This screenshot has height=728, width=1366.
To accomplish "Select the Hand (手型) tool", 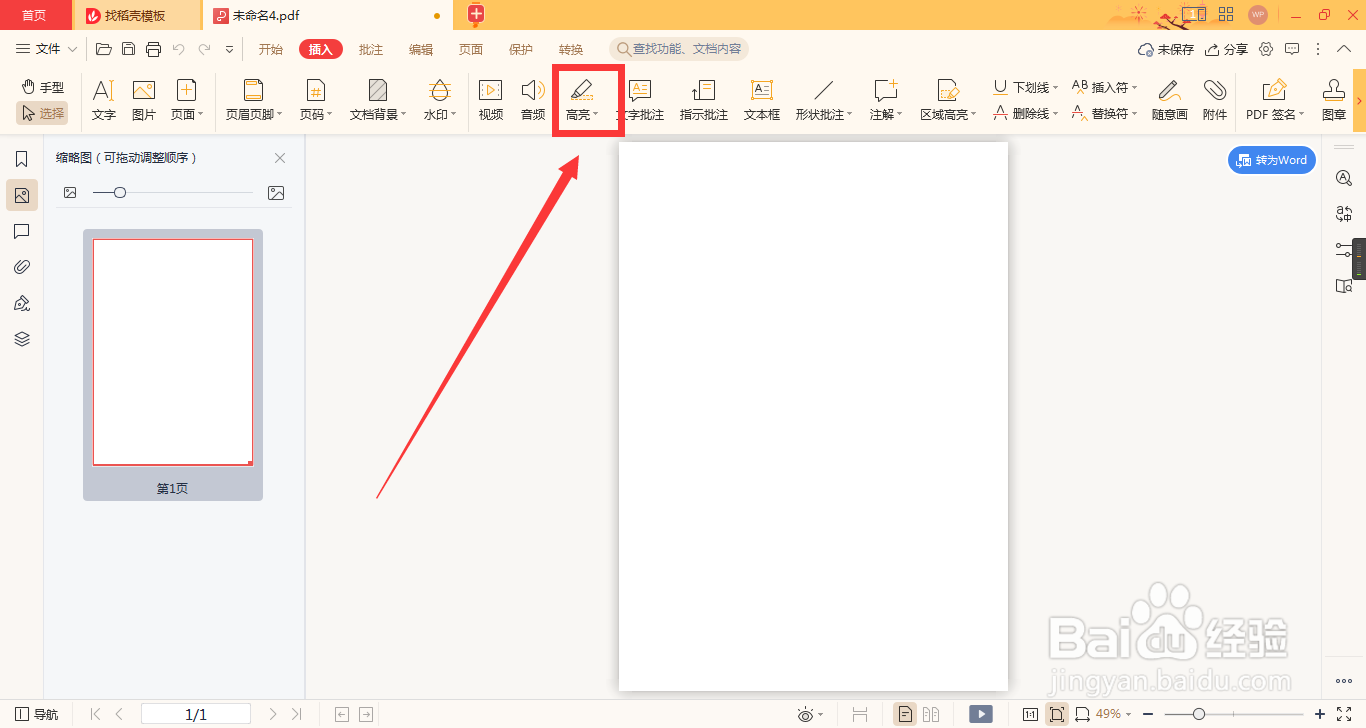I will pos(42,88).
